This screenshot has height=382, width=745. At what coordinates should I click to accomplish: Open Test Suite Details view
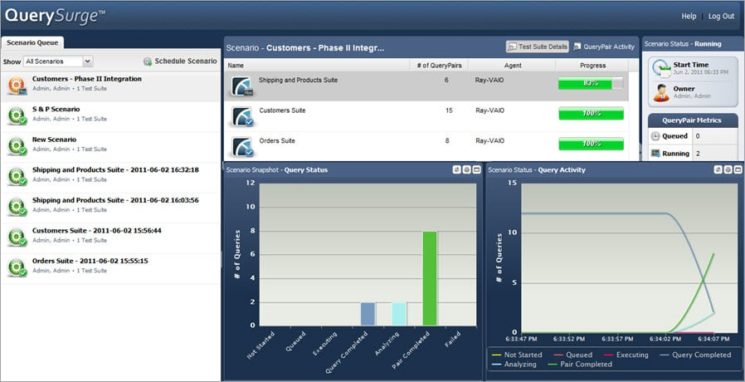tap(537, 47)
